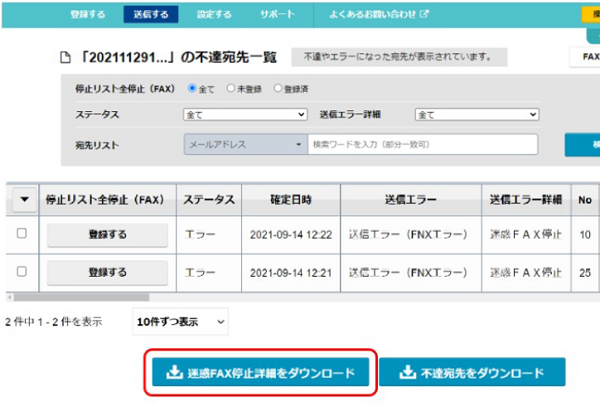600x411 pixels.
Task: Expand the 送信エラー詳細 dropdown
Action: pyautogui.click(x=477, y=114)
